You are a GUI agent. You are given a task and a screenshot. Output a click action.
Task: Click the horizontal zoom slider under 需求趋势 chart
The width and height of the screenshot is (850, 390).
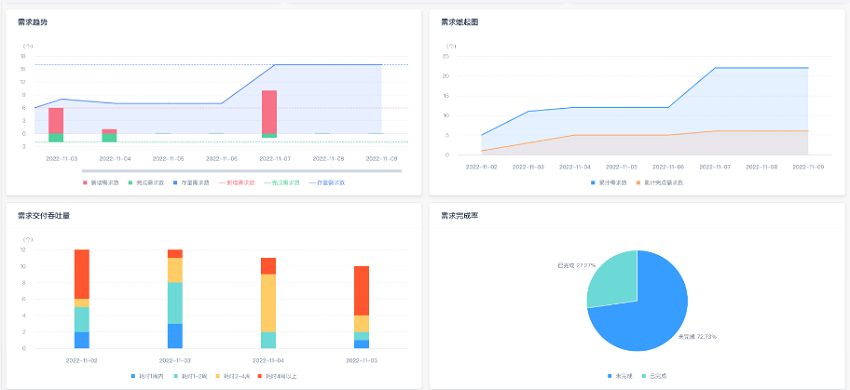242,171
